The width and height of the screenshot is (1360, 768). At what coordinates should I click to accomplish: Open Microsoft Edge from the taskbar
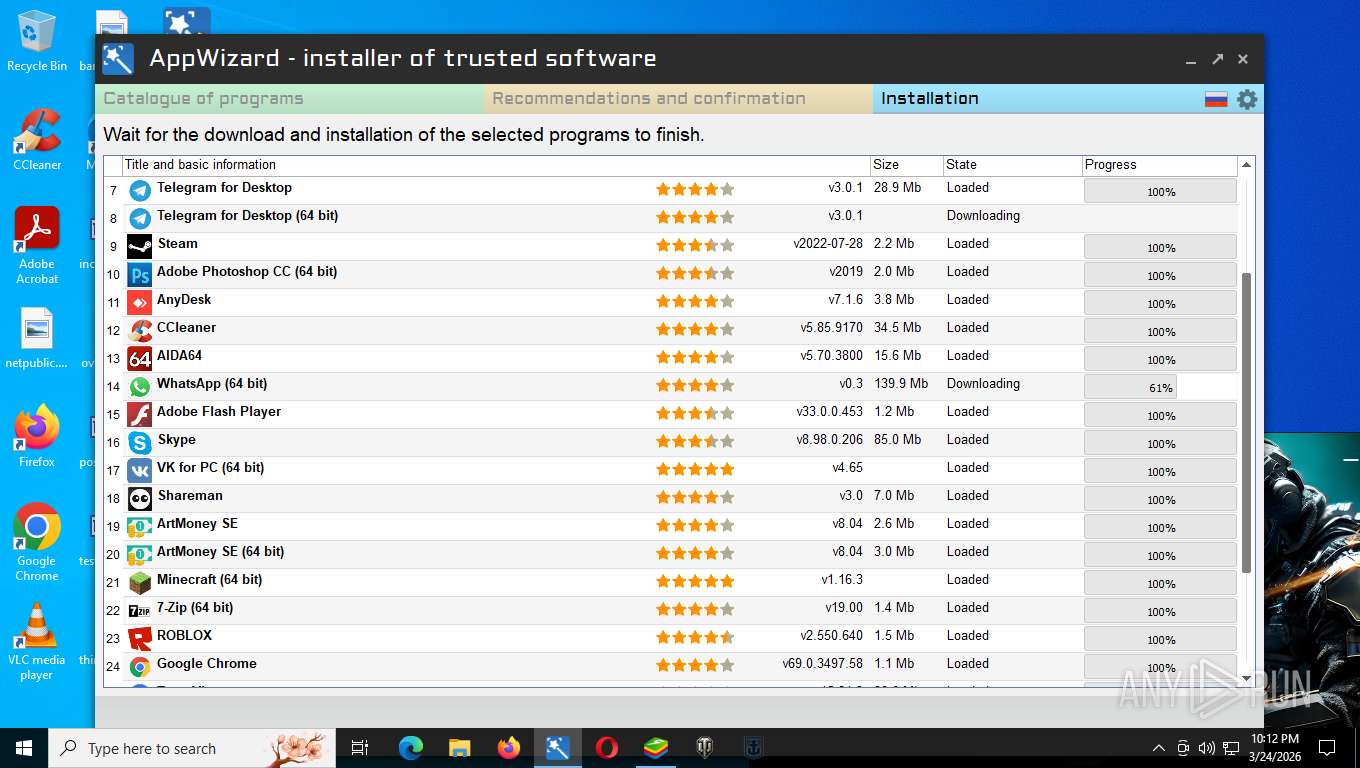pyautogui.click(x=411, y=748)
